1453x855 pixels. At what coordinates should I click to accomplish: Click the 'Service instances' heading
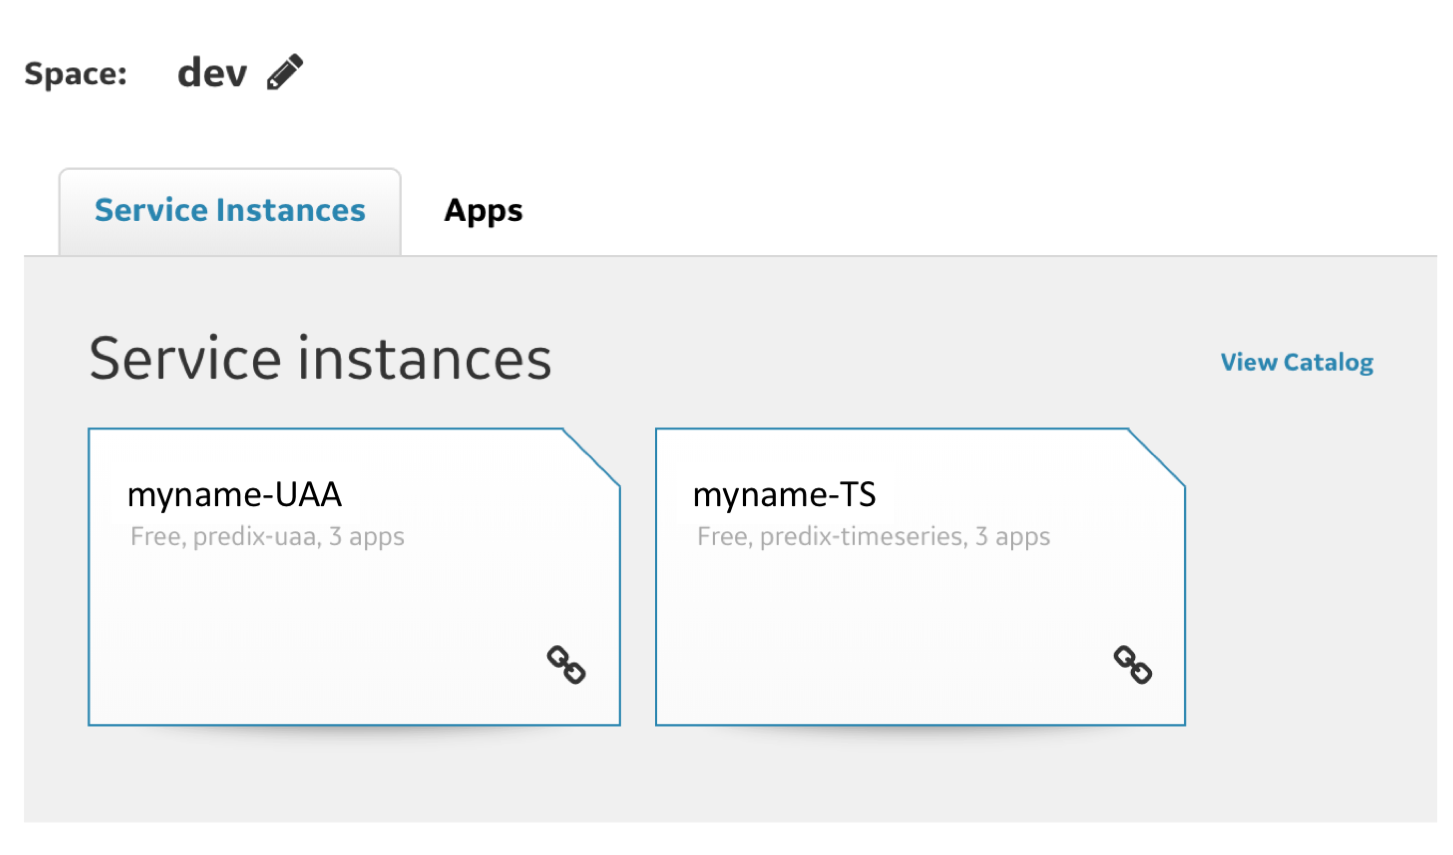[320, 358]
